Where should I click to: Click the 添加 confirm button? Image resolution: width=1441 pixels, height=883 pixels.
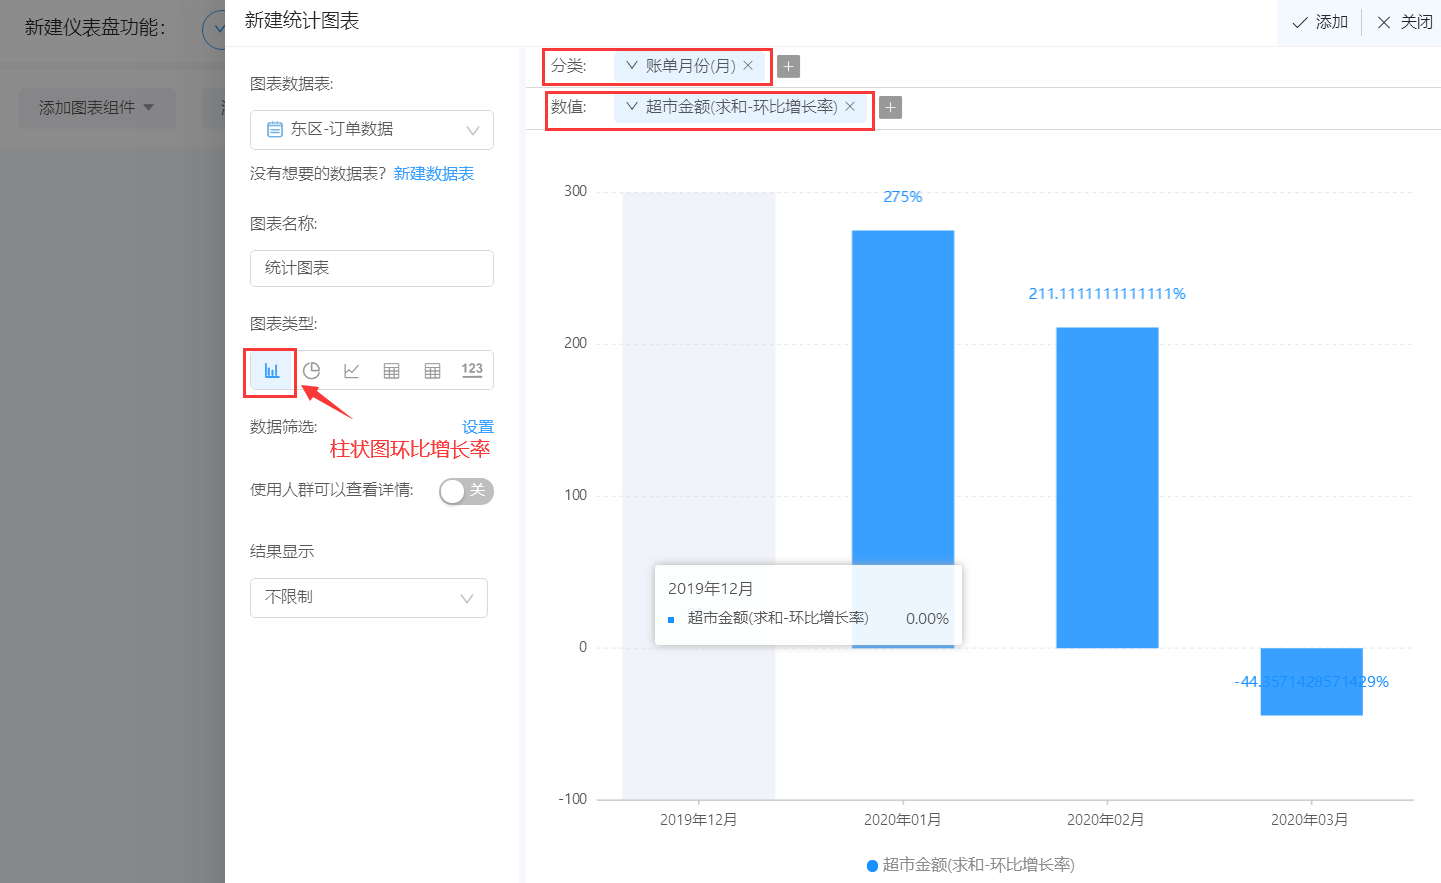click(x=1320, y=22)
